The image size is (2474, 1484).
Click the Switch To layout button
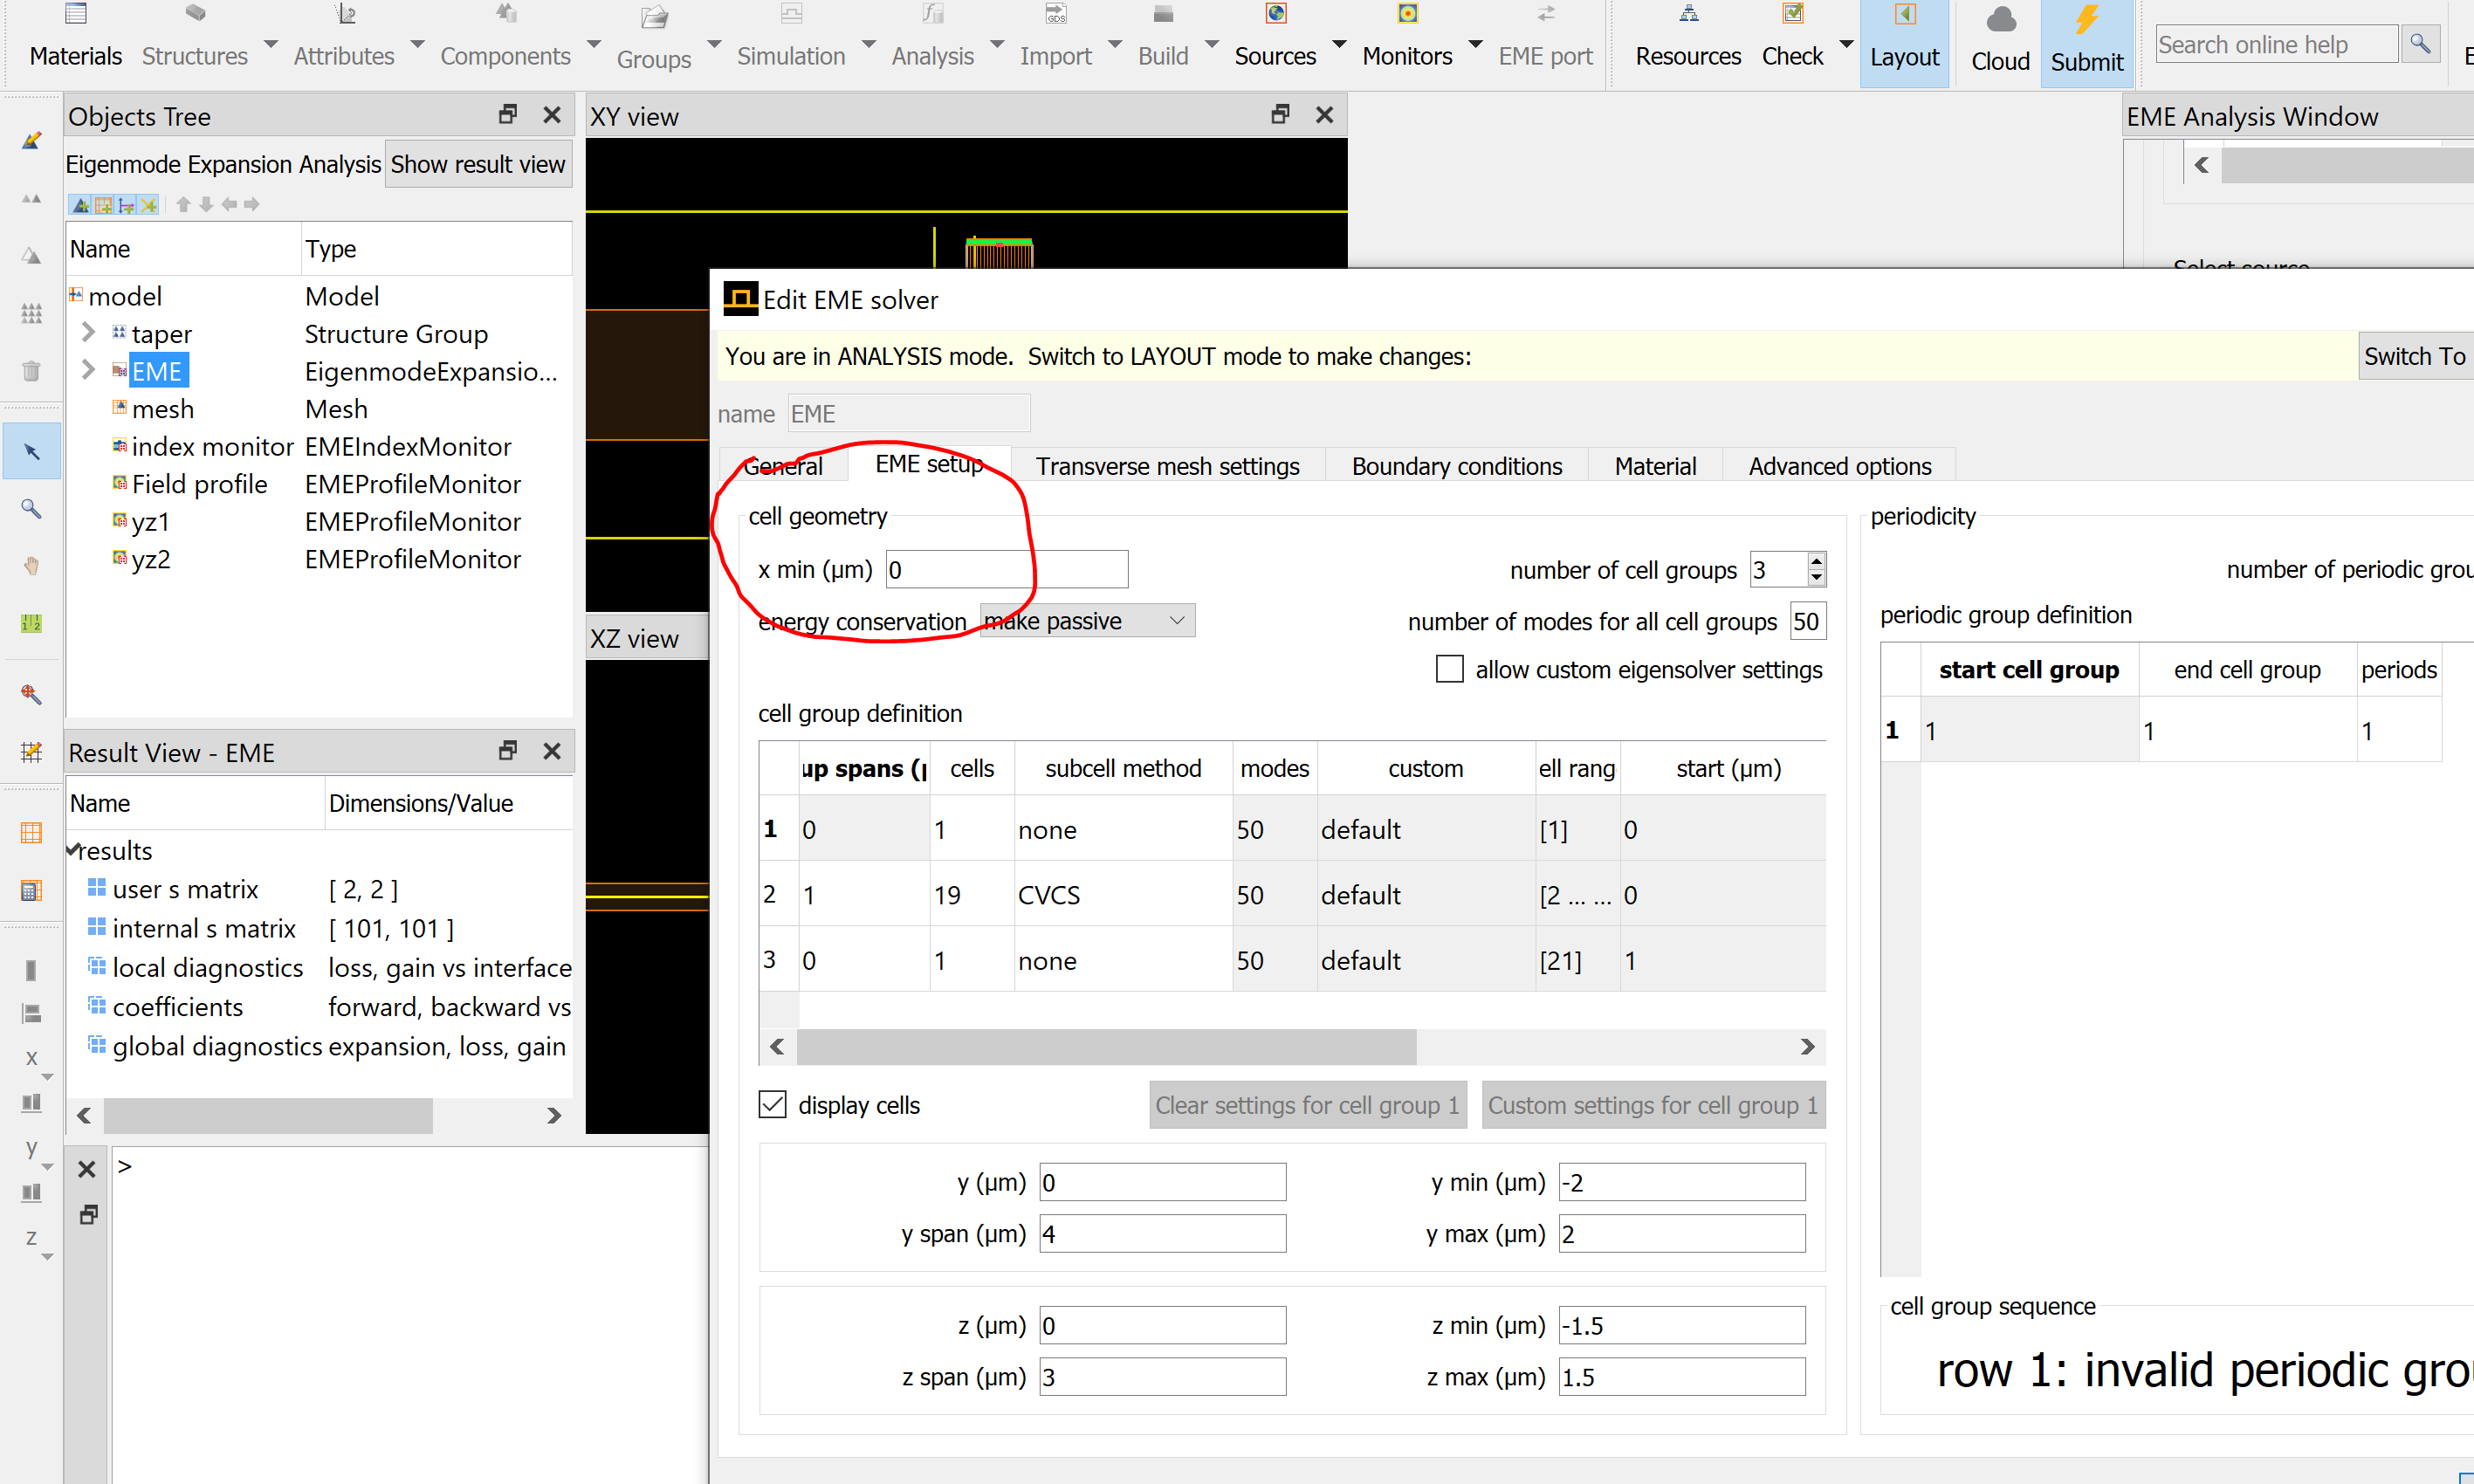[x=2413, y=356]
